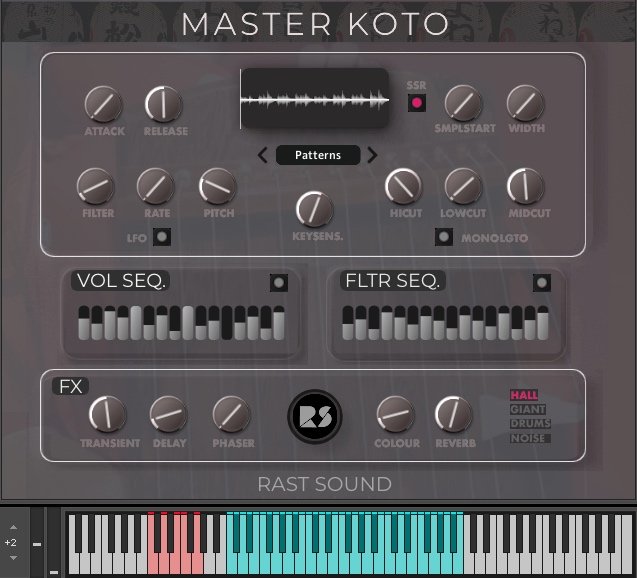This screenshot has height=578, width=637.
Task: Click the Smplstart knob
Action: pyautogui.click(x=463, y=103)
